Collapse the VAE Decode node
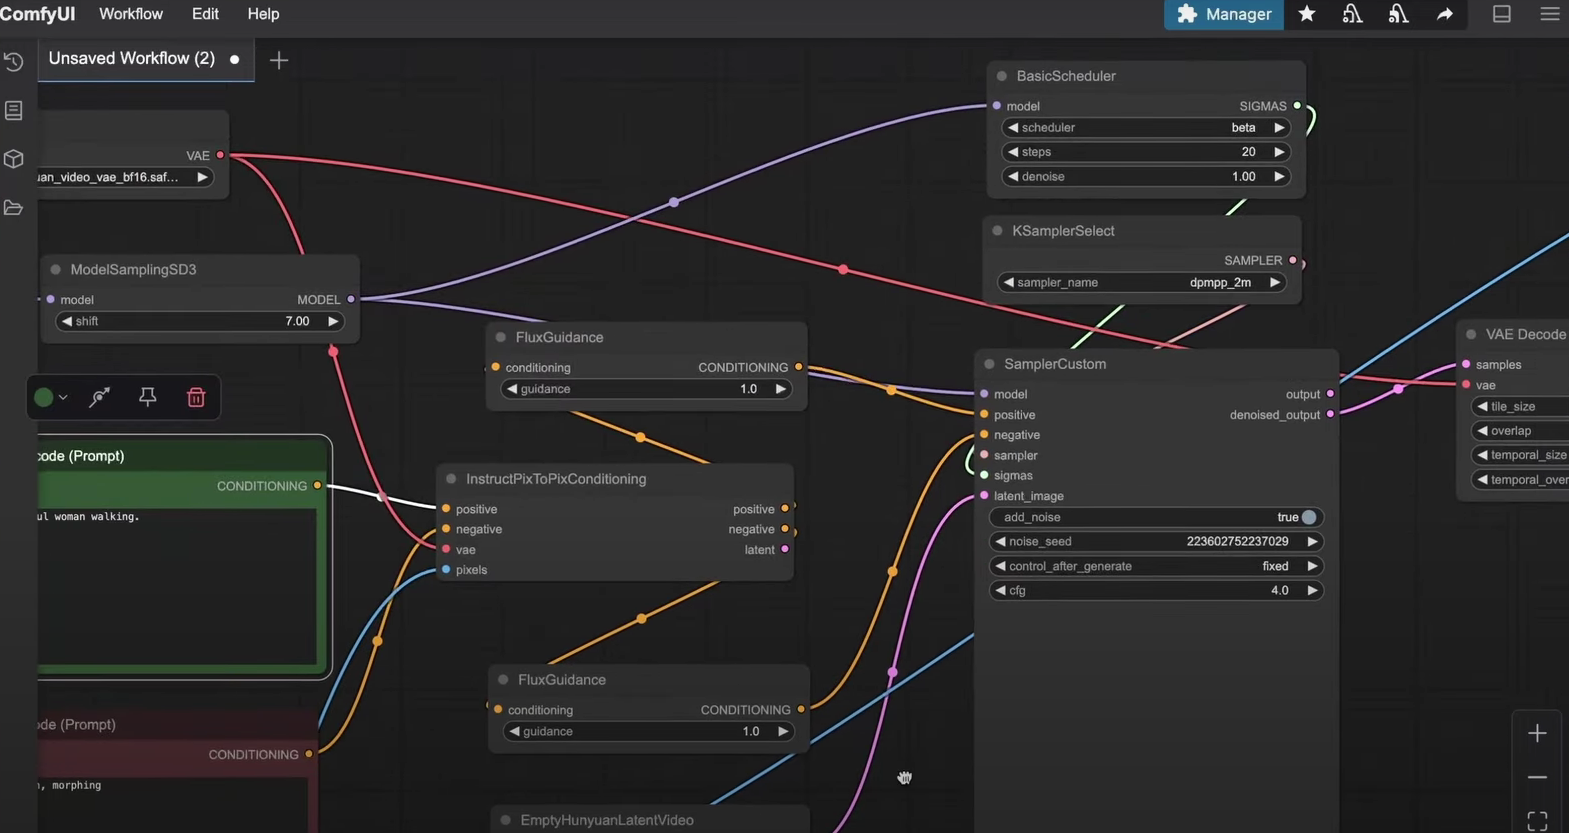The width and height of the screenshot is (1569, 833). click(x=1471, y=335)
